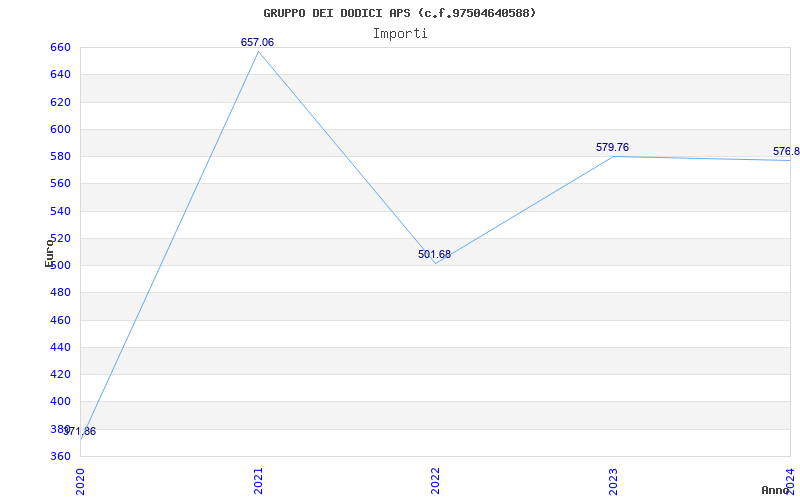Select the 501.68 data label
The width and height of the screenshot is (800, 500).
[435, 254]
